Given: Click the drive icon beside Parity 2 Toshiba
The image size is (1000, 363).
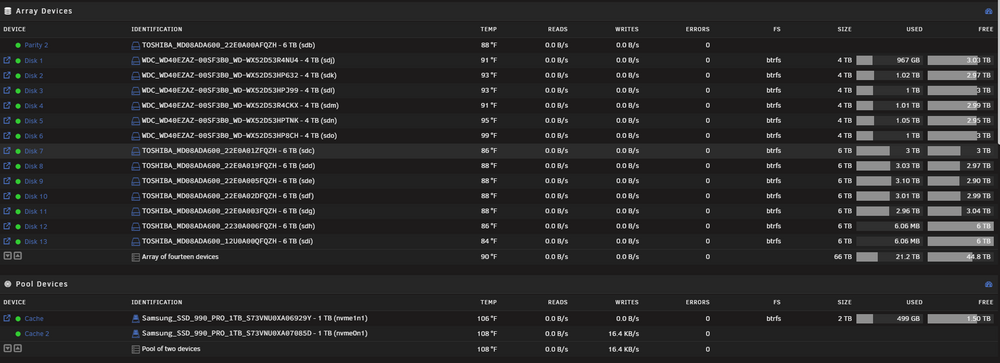Looking at the screenshot, I should pos(135,45).
